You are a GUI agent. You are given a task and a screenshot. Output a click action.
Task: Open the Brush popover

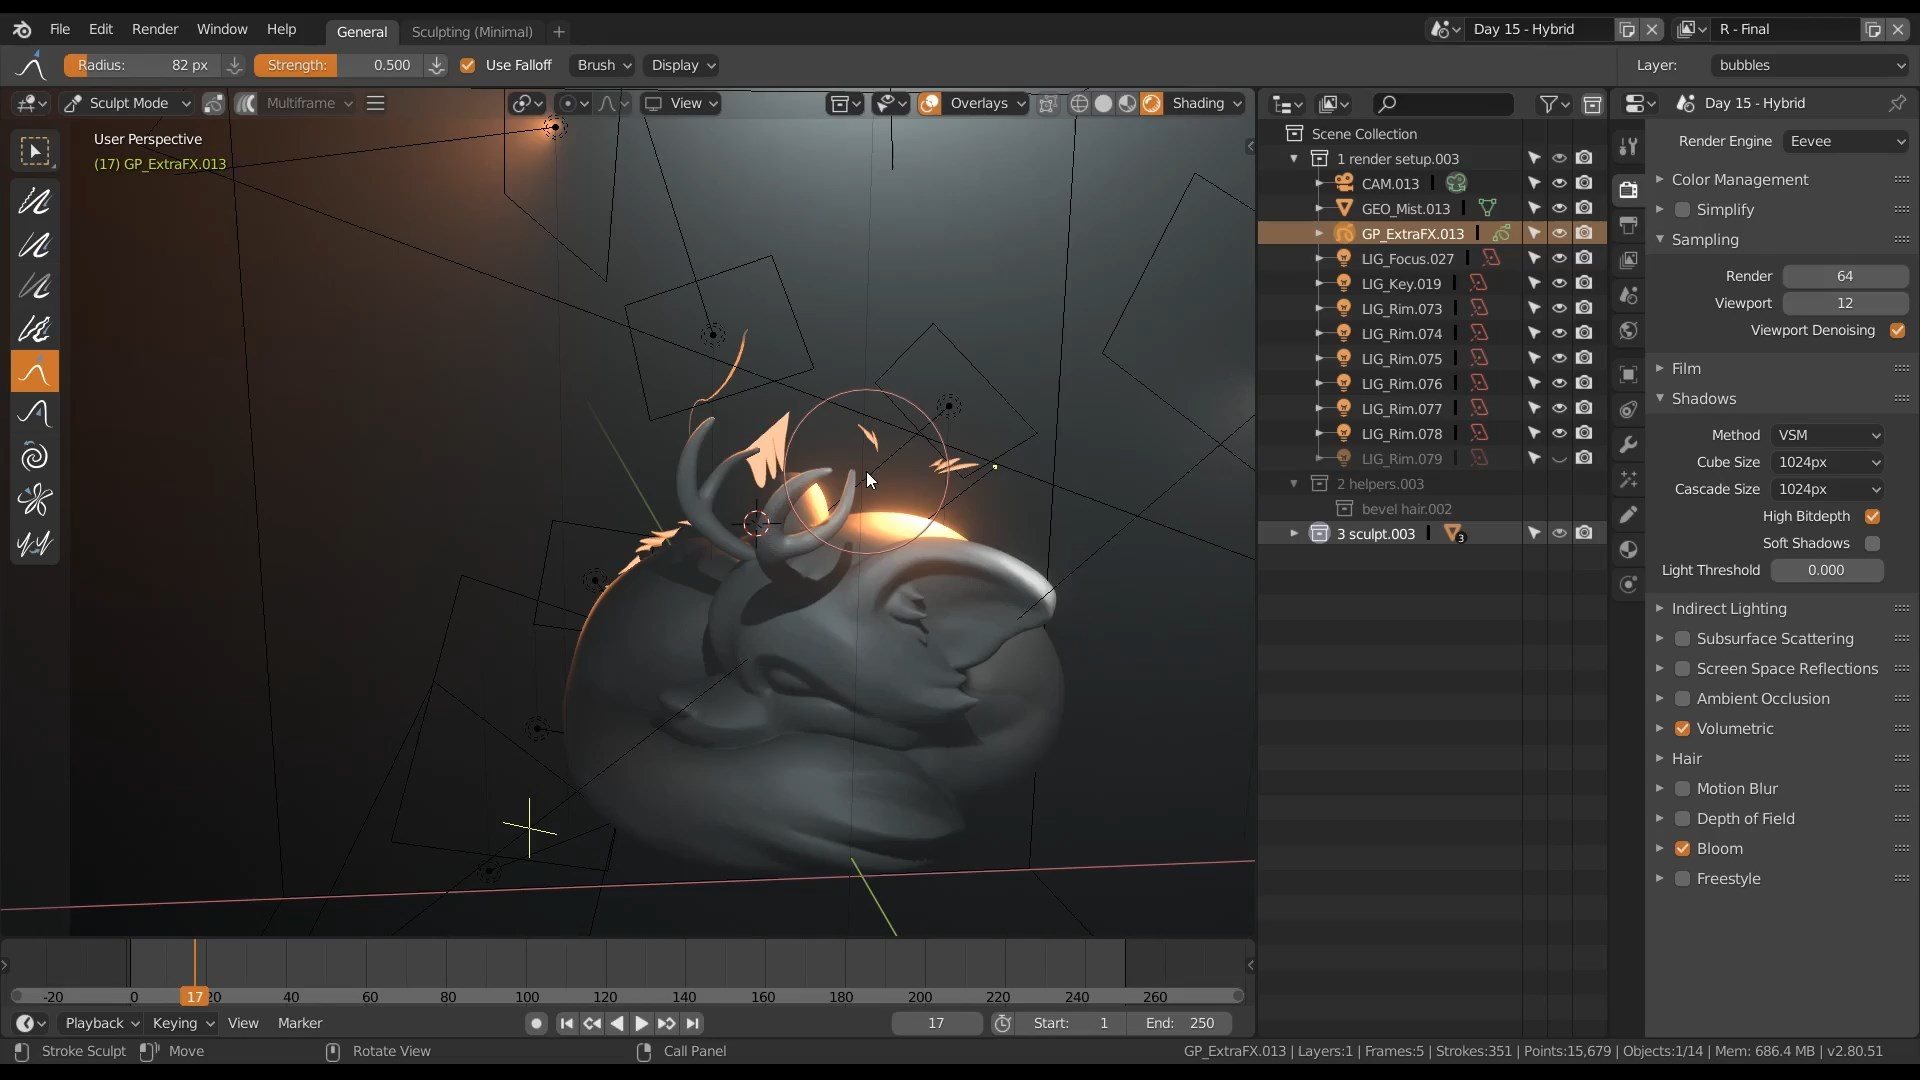[x=604, y=65]
